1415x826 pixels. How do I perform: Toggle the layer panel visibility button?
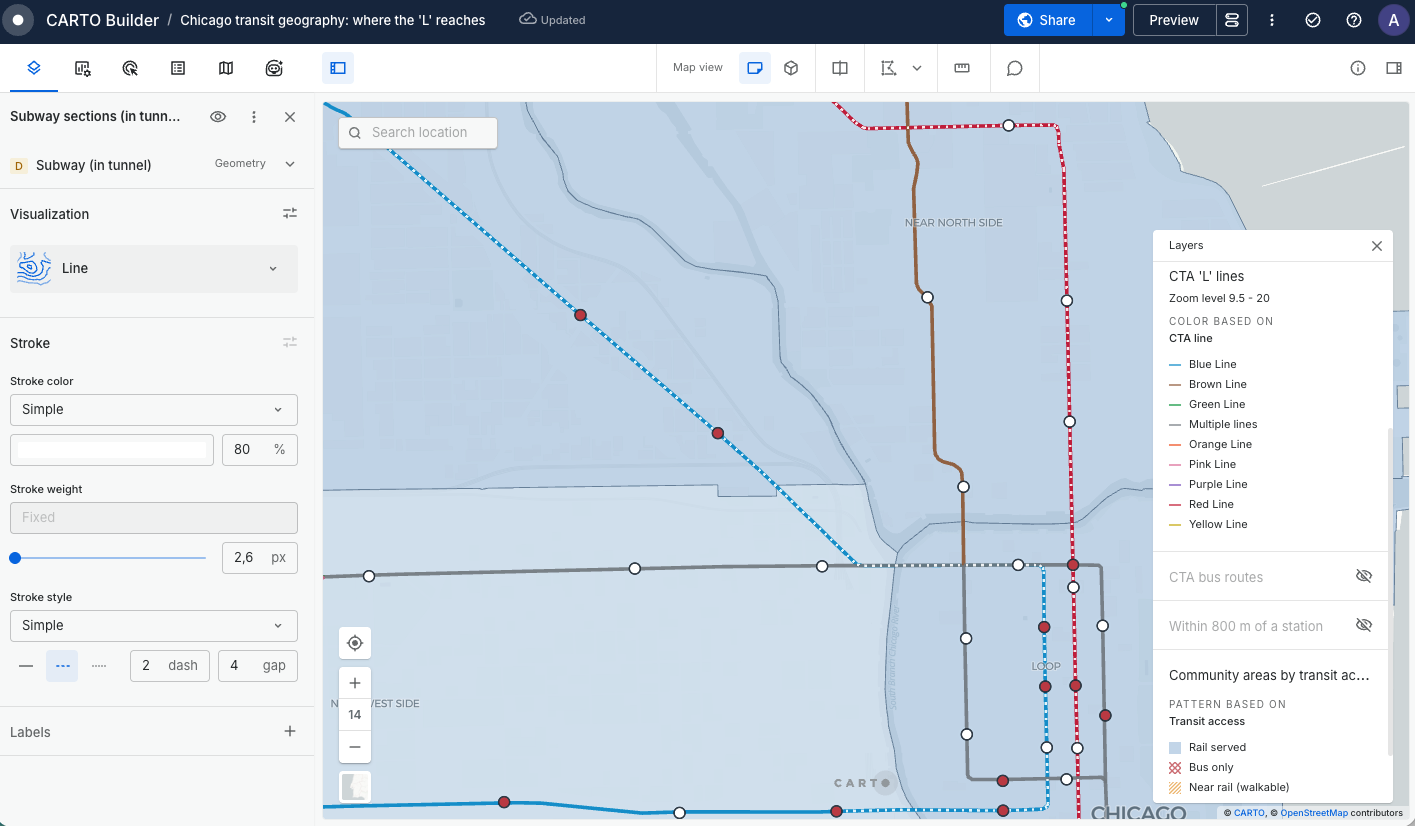[x=338, y=68]
